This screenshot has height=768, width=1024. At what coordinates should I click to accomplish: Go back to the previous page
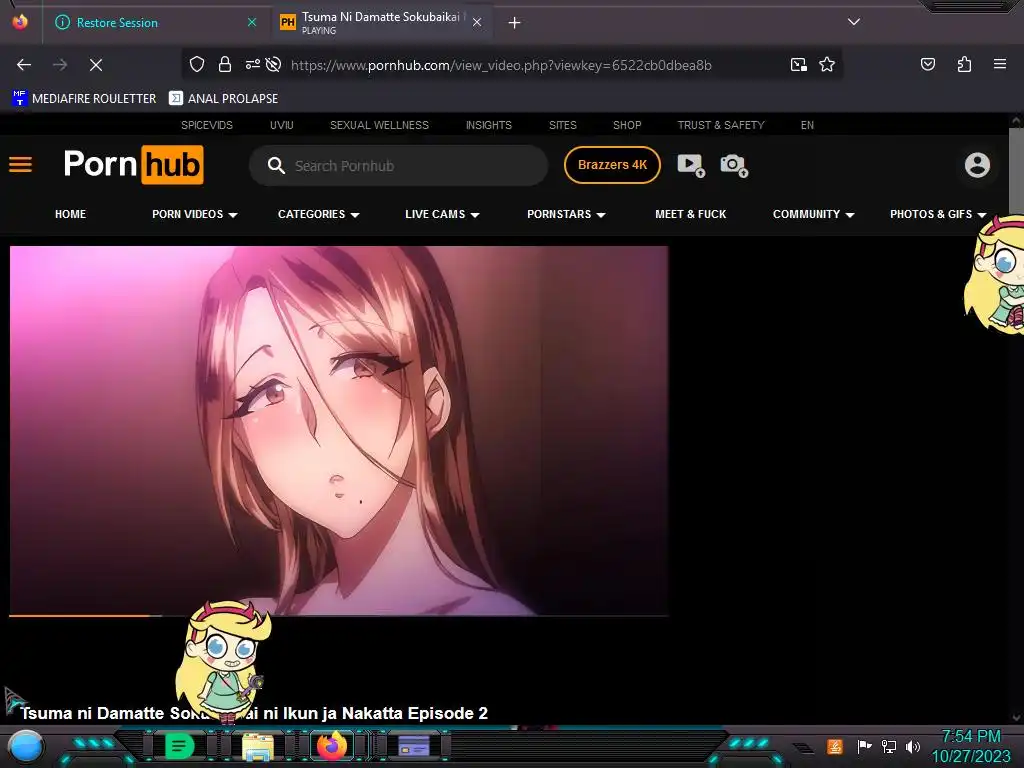pyautogui.click(x=24, y=65)
